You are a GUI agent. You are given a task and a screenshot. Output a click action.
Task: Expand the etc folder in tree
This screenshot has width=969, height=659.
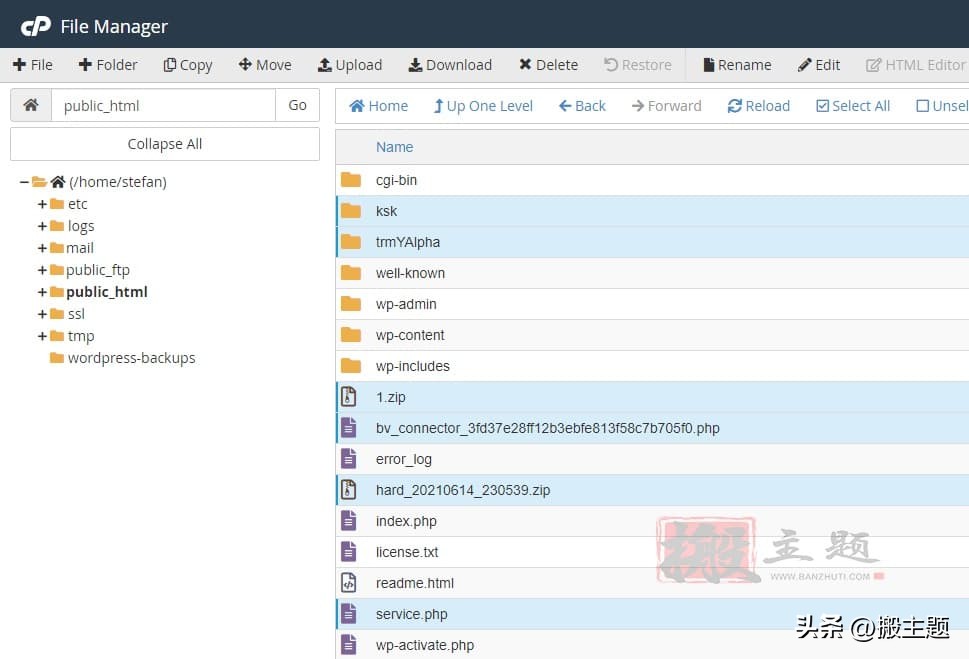coord(42,204)
